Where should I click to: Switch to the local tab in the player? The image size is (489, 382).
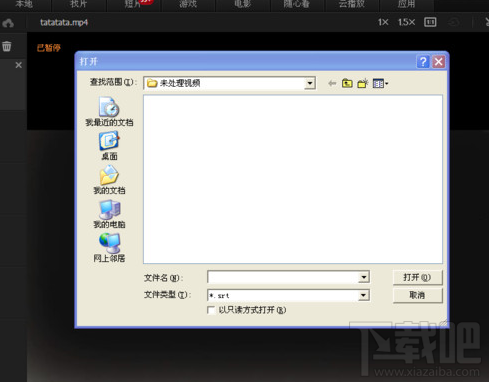24,4
